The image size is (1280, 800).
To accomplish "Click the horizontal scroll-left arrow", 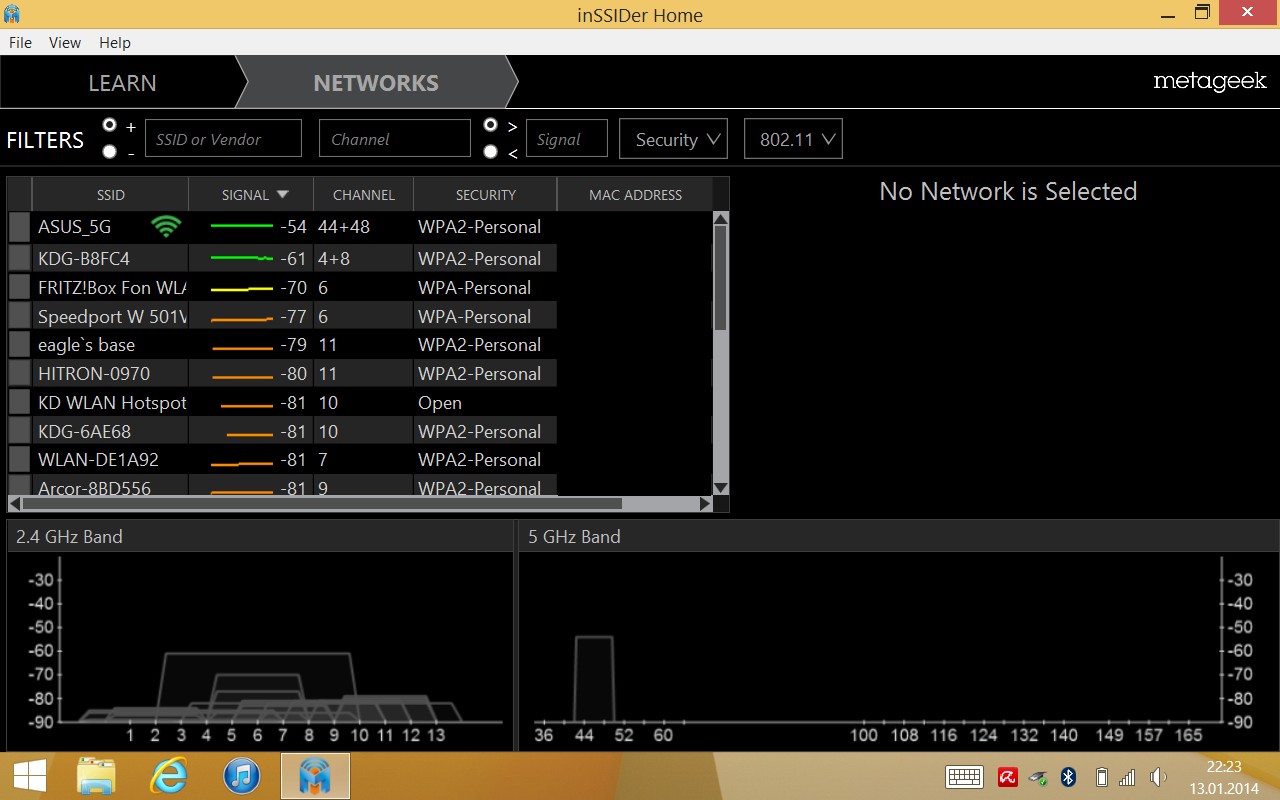I will click(x=14, y=504).
